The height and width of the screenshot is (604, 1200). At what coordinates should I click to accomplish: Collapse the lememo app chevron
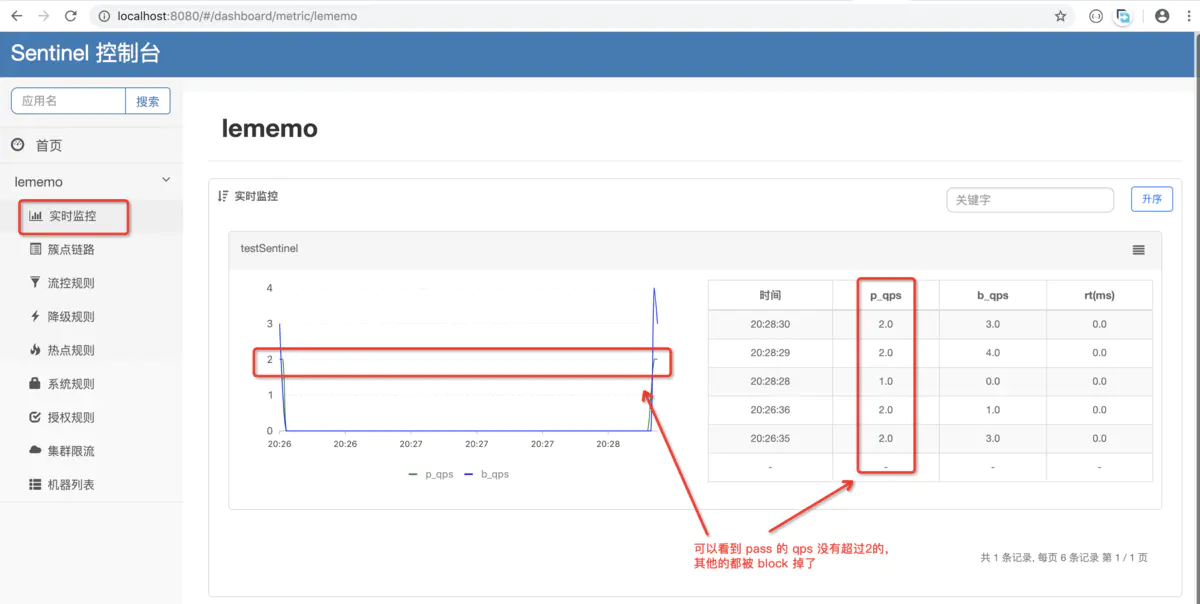166,180
